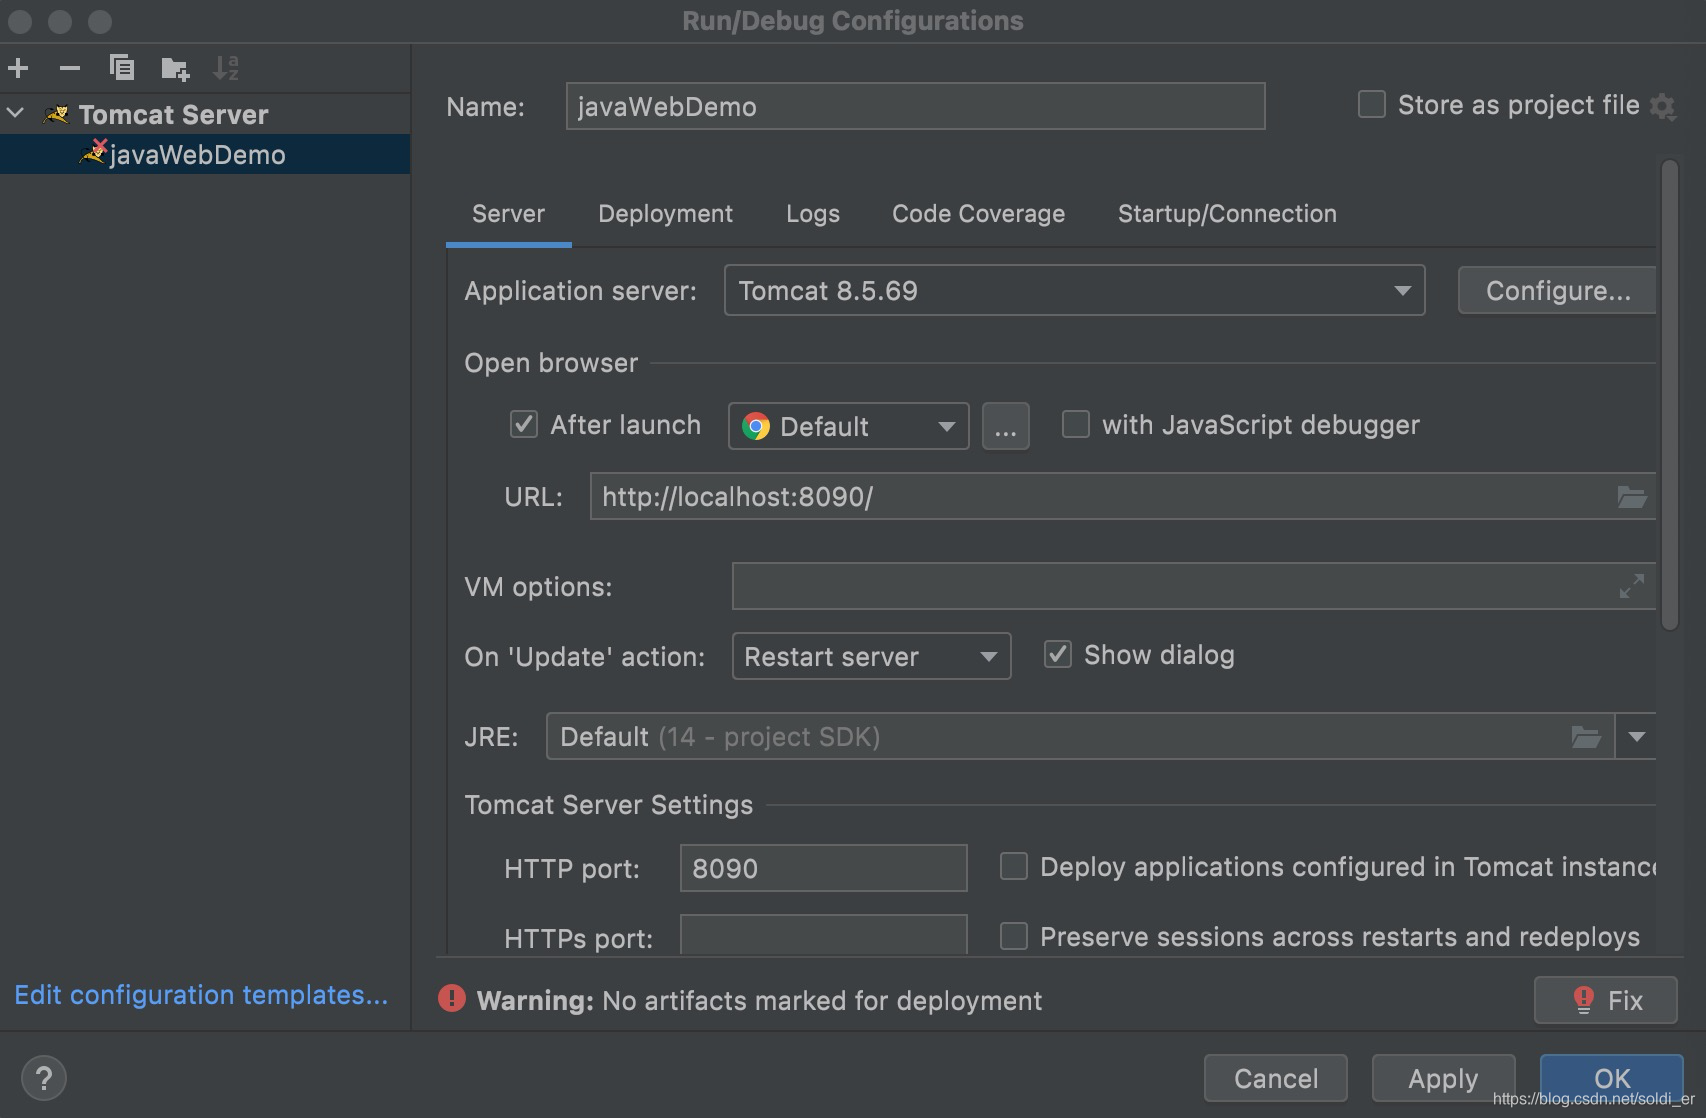
Task: Open Edit configuration templates link
Action: coord(200,995)
